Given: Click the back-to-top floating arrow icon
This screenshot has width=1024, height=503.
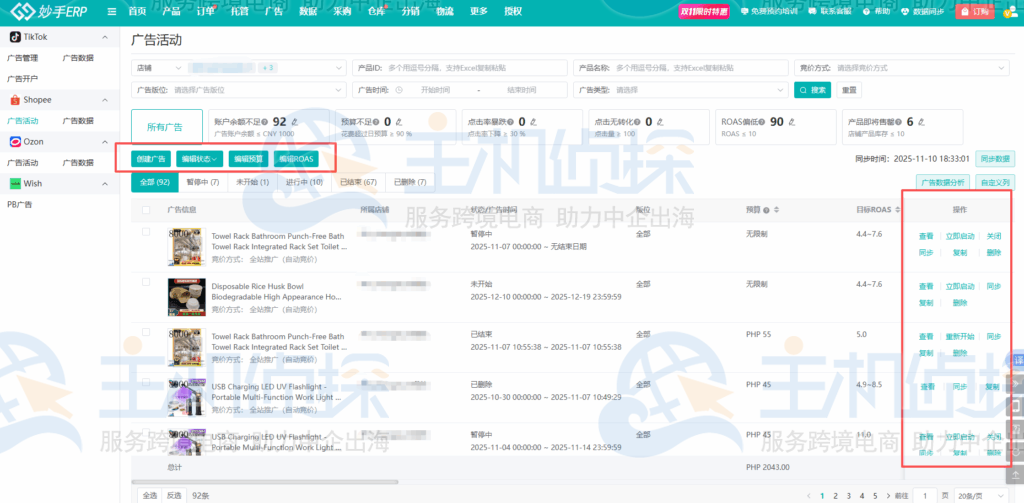Looking at the screenshot, I should tap(1017, 476).
